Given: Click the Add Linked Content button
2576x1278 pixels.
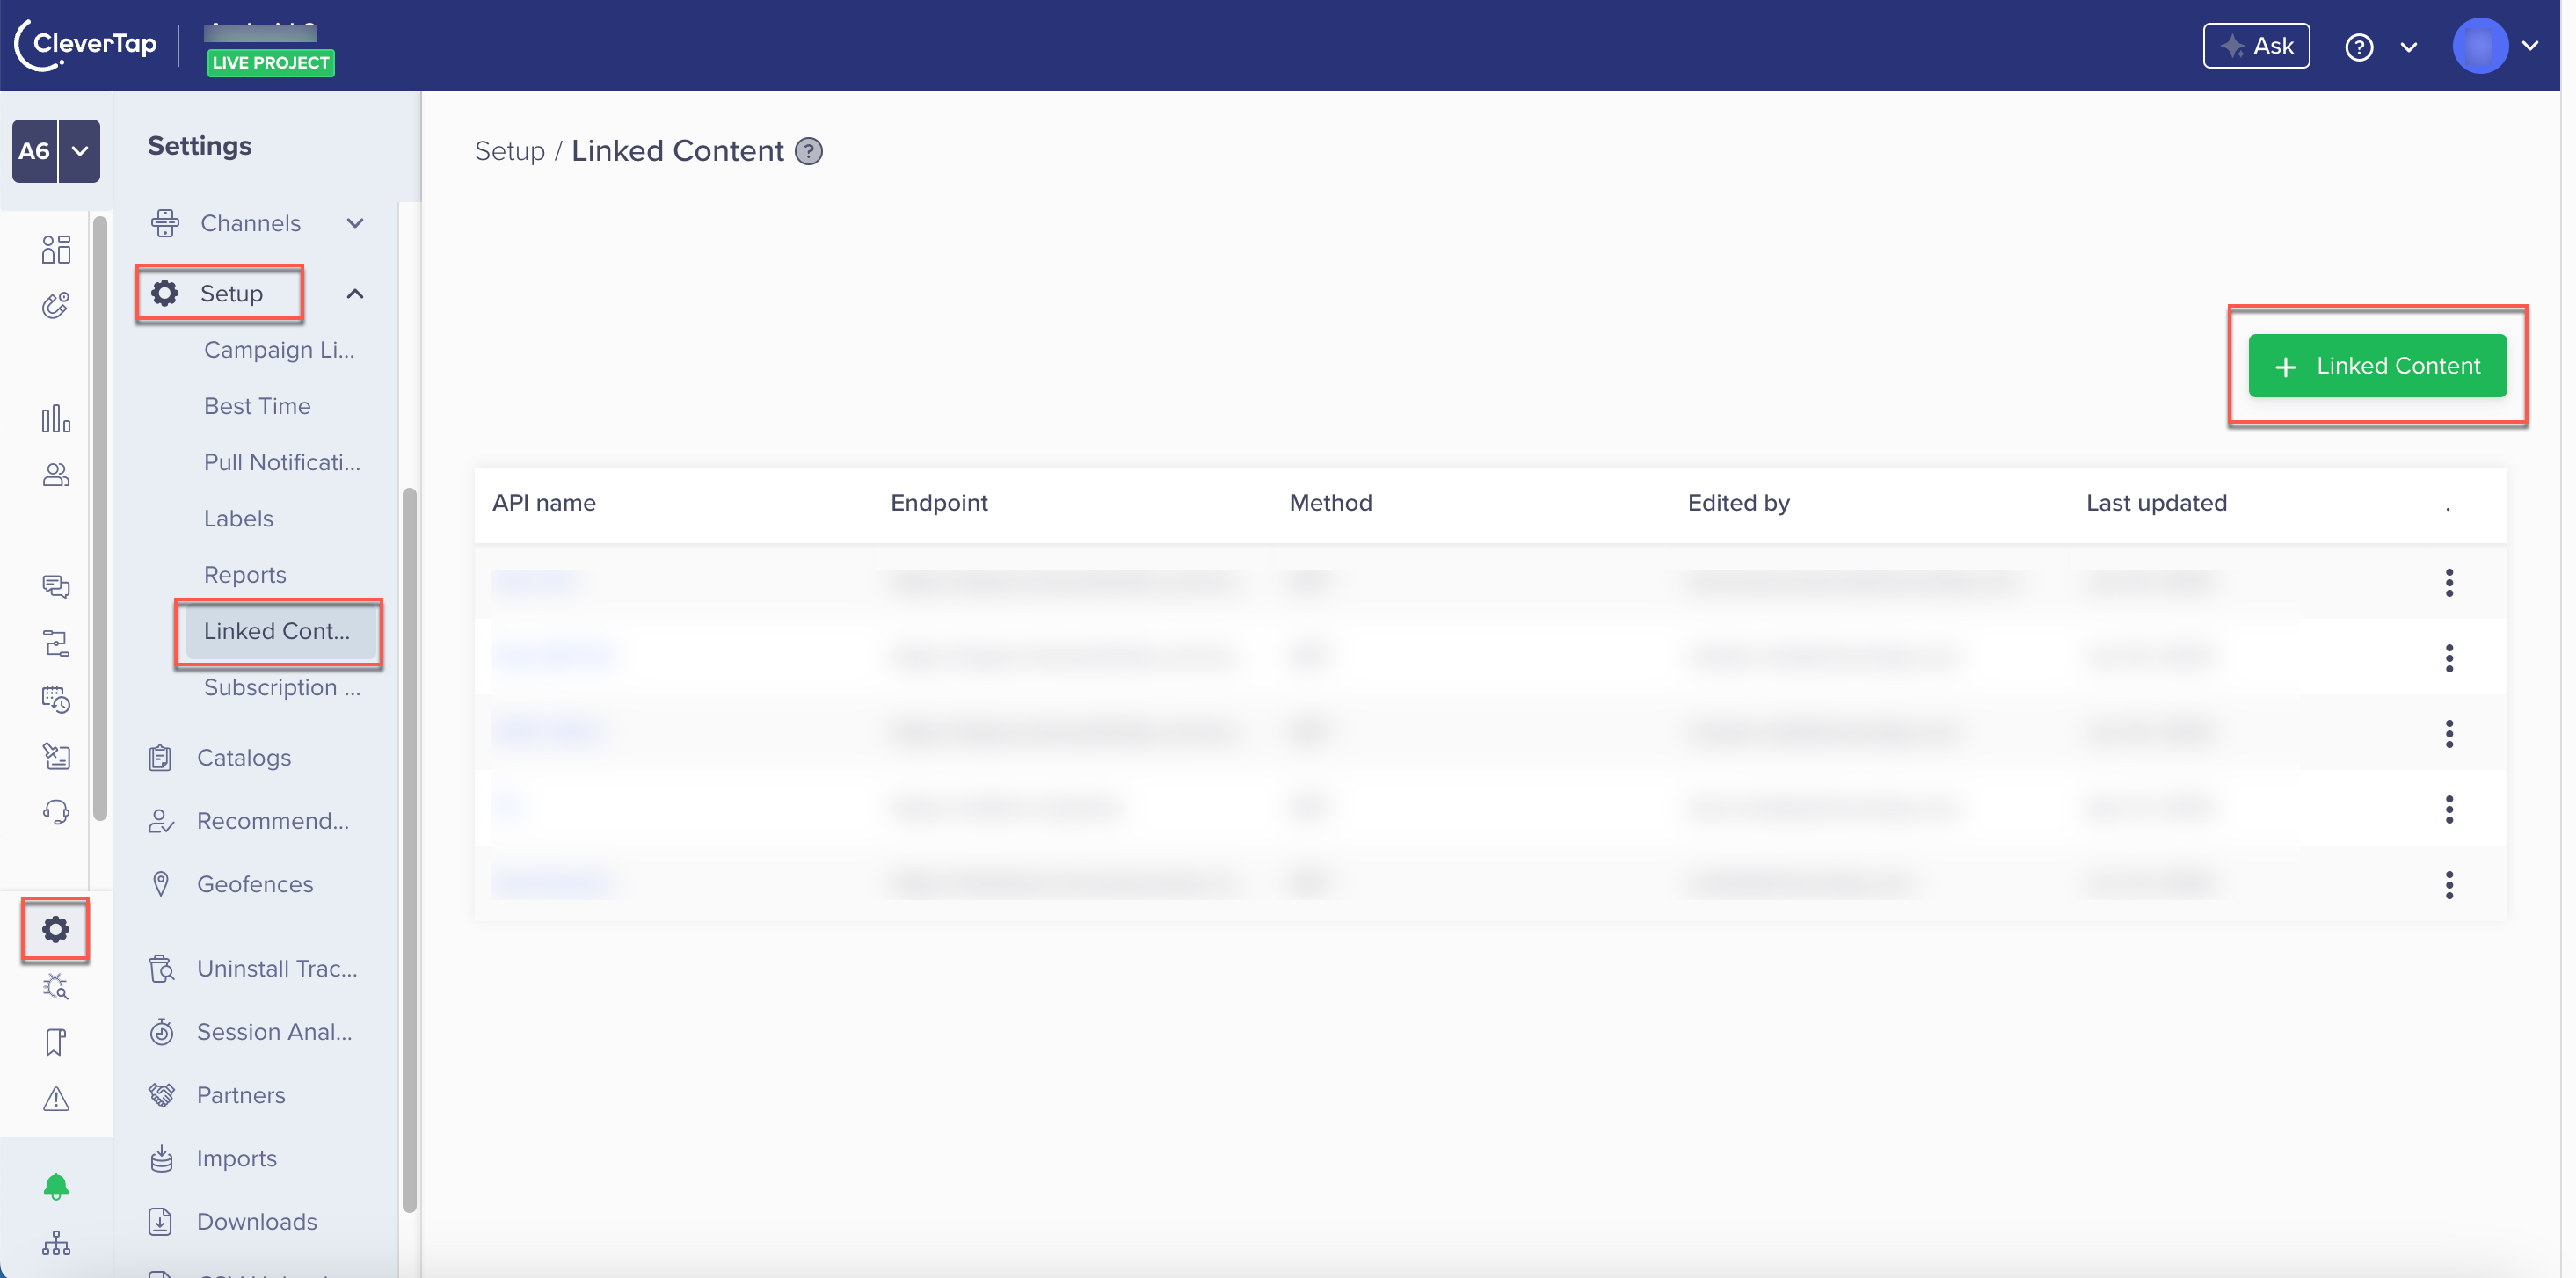Looking at the screenshot, I should coord(2379,365).
